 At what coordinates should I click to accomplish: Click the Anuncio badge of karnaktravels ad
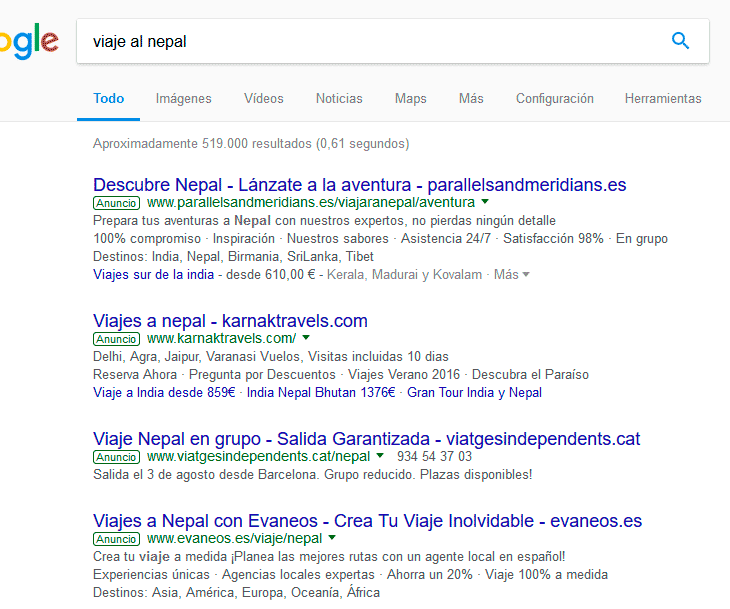116,339
